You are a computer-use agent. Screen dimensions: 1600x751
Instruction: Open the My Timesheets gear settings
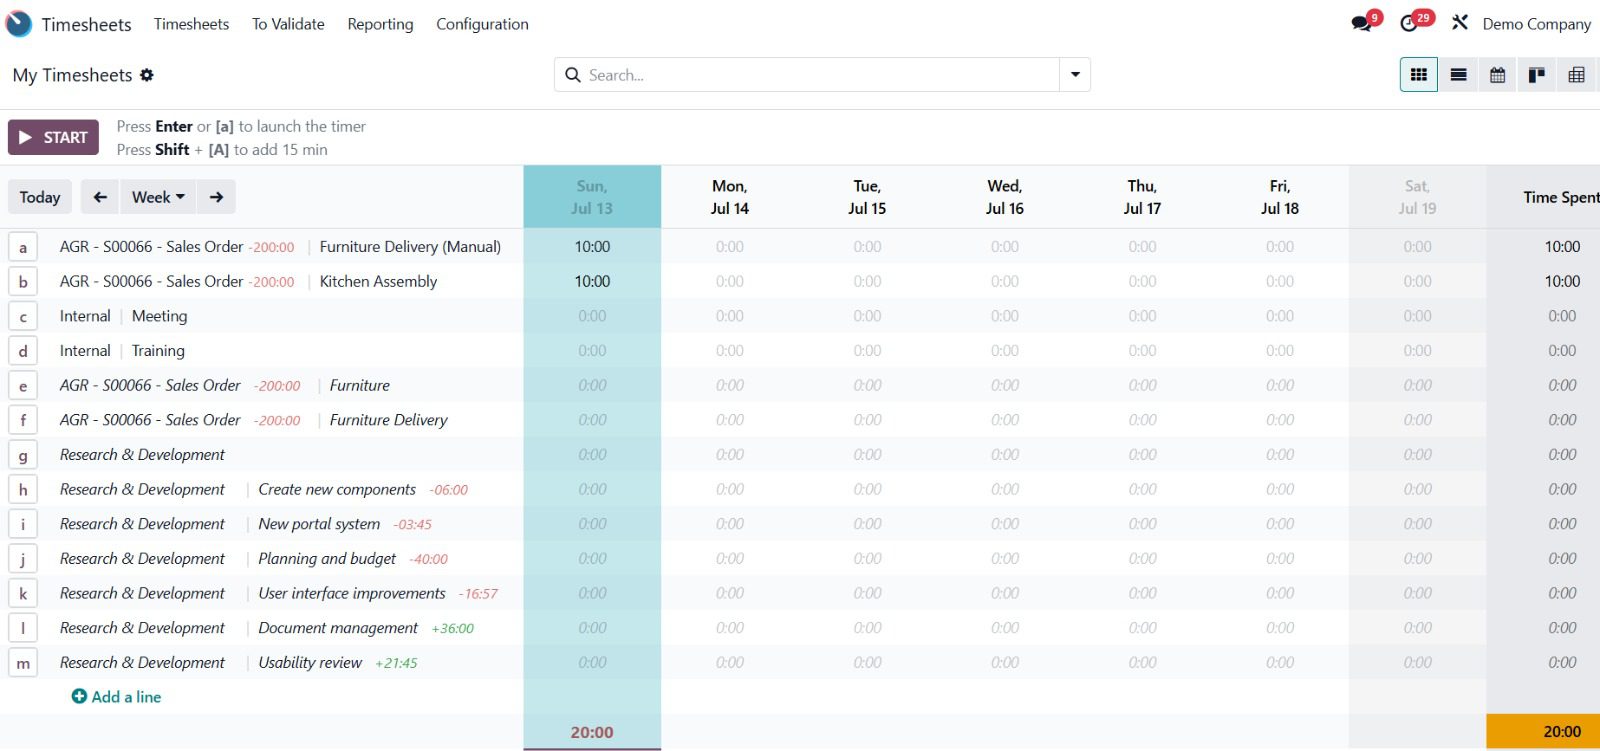click(147, 75)
